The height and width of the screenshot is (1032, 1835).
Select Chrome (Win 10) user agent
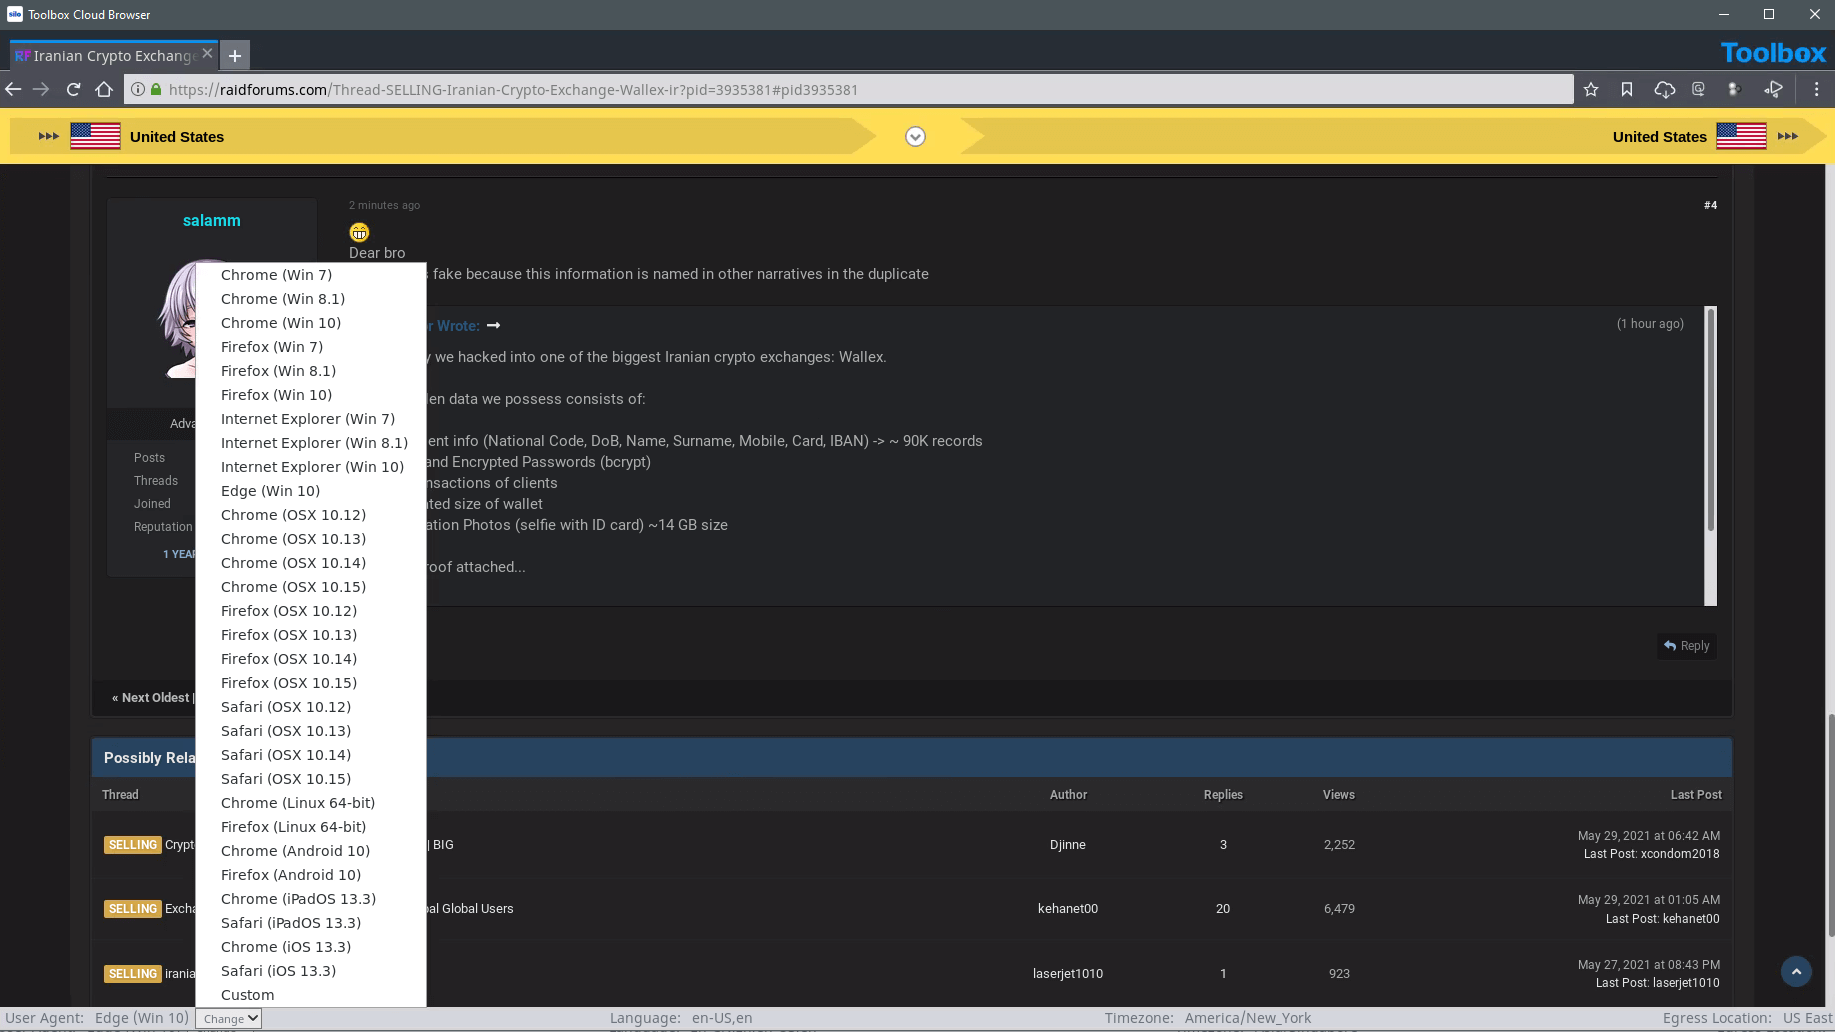point(310,323)
